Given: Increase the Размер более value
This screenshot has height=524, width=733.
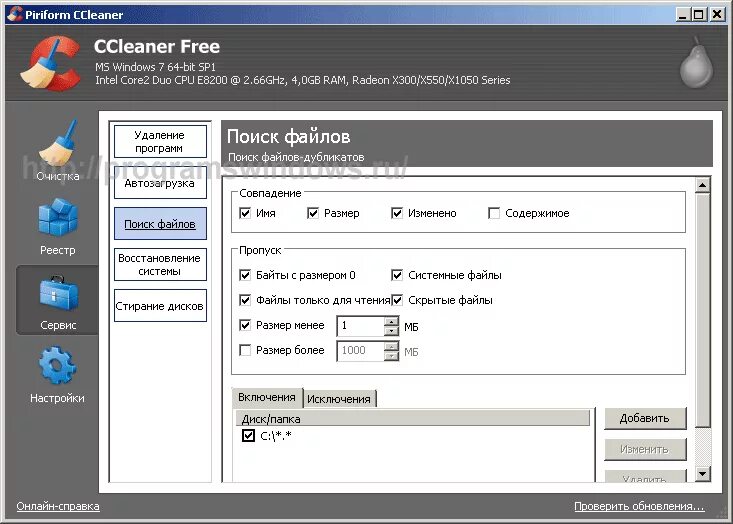Looking at the screenshot, I should tap(391, 346).
